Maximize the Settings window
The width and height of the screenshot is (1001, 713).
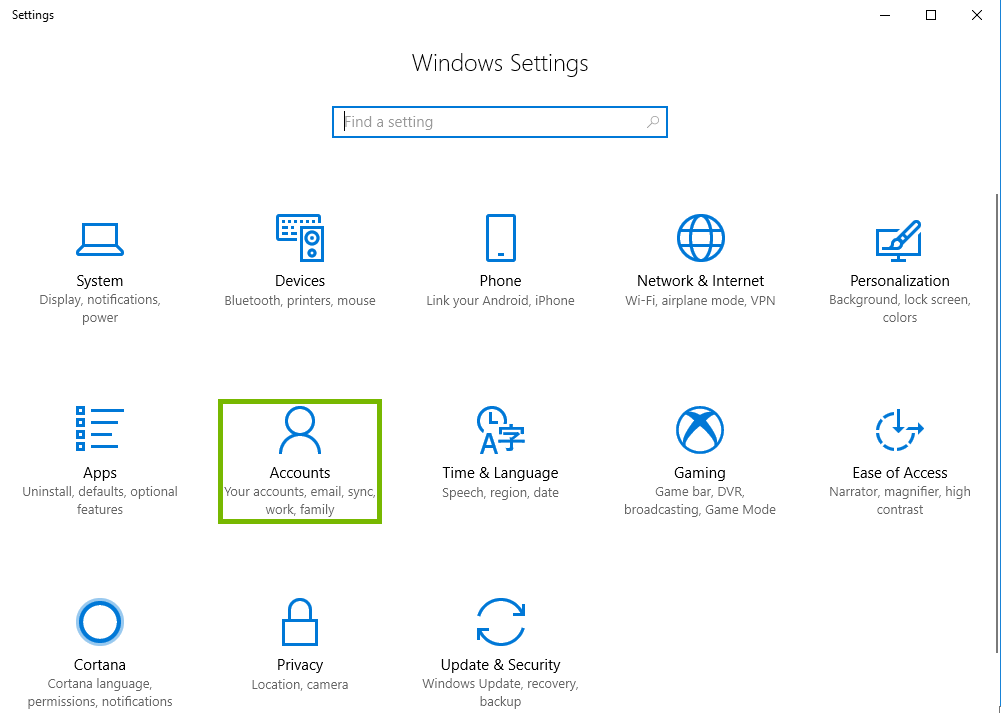coord(929,15)
